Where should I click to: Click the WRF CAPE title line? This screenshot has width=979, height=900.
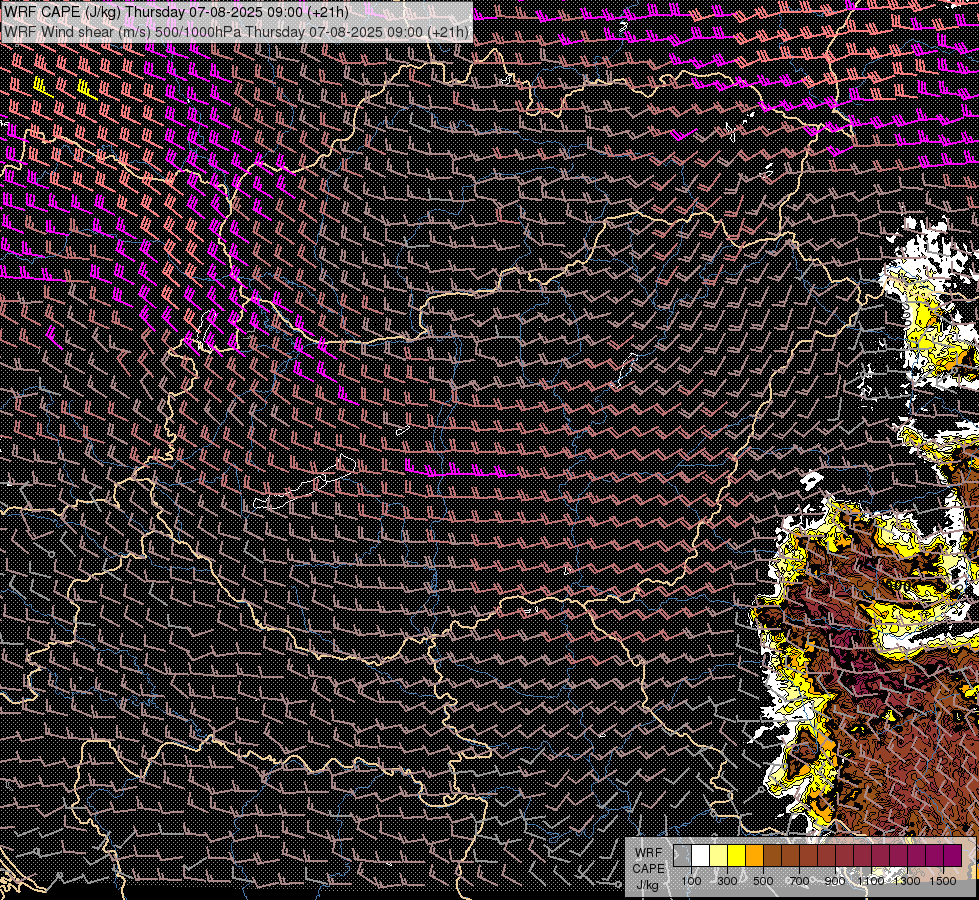[176, 12]
